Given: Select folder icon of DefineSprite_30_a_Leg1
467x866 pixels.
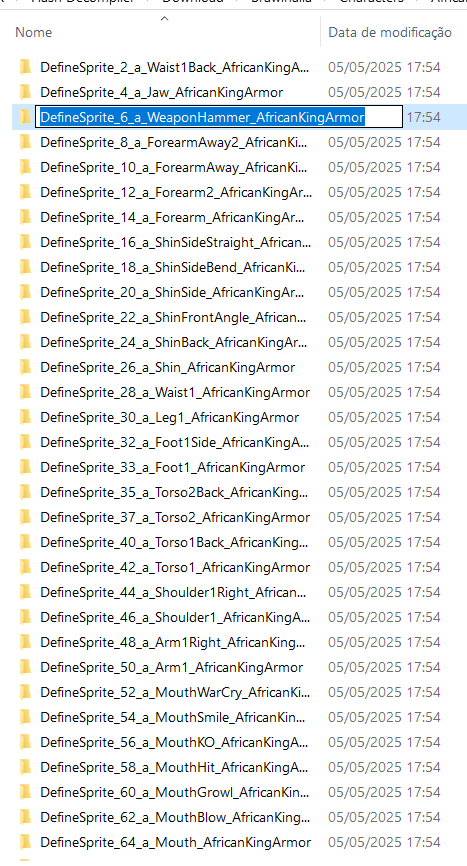Looking at the screenshot, I should pyautogui.click(x=25, y=418).
